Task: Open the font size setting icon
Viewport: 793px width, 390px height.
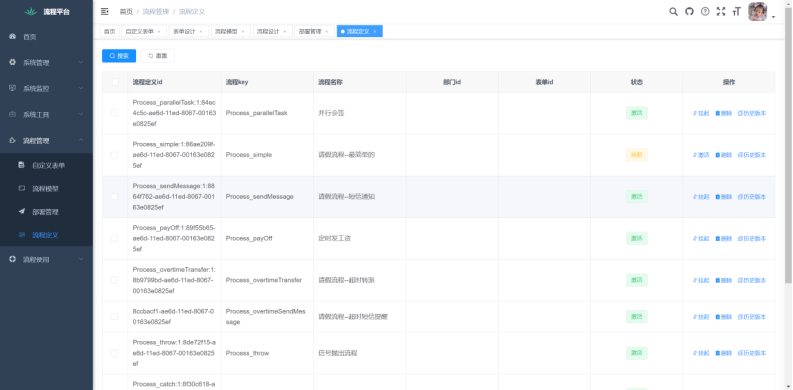Action: 736,12
